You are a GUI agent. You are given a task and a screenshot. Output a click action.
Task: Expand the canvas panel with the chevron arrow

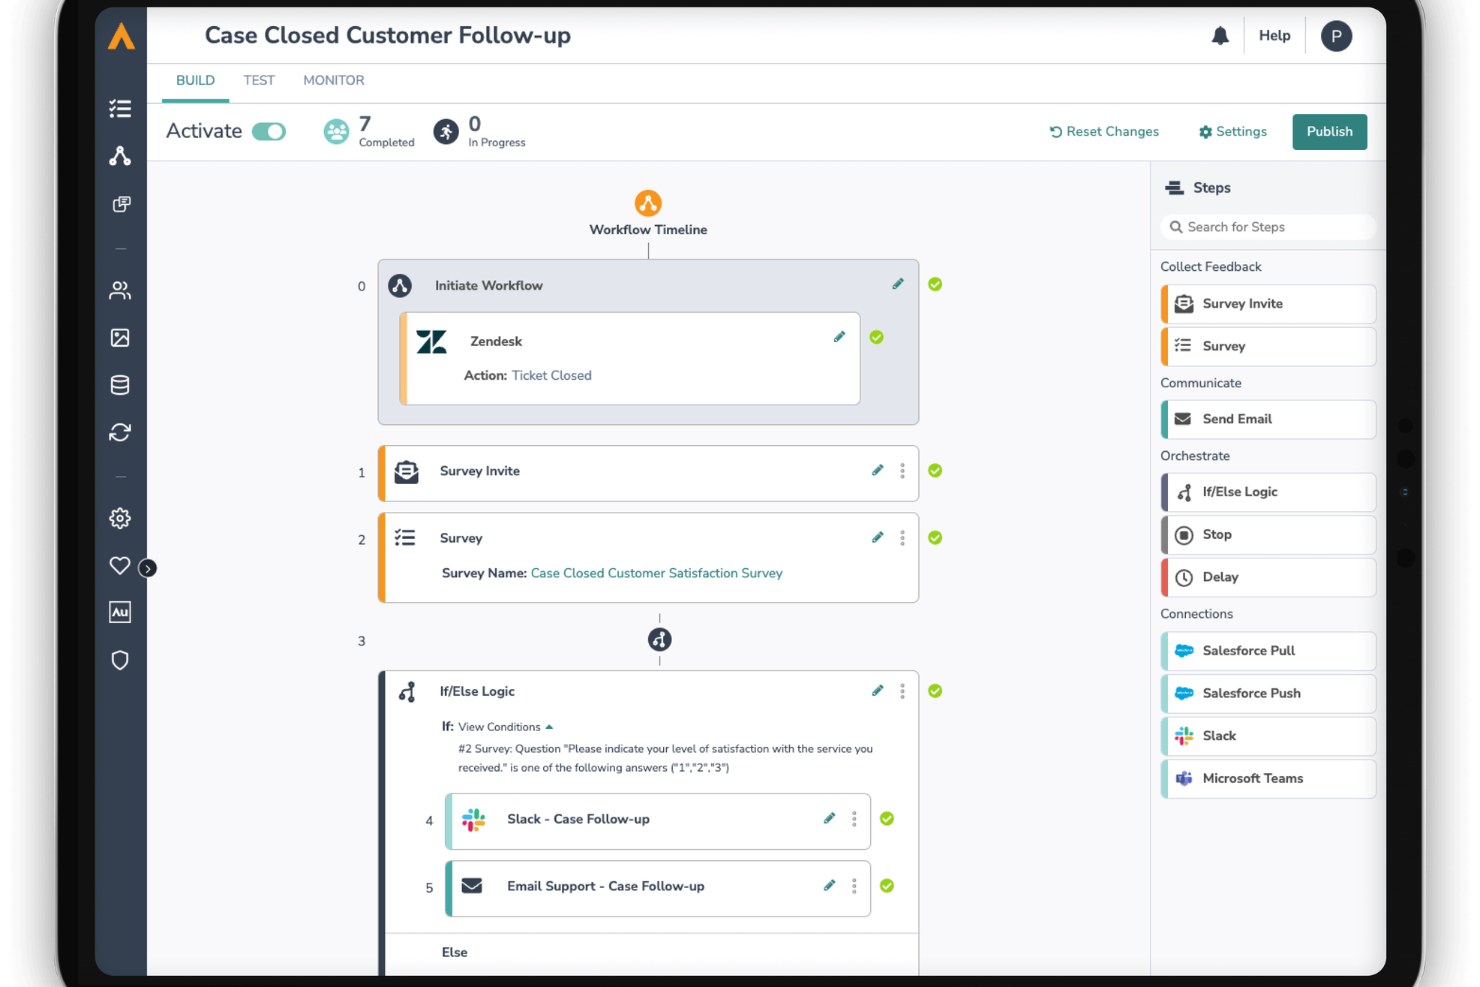click(x=148, y=567)
